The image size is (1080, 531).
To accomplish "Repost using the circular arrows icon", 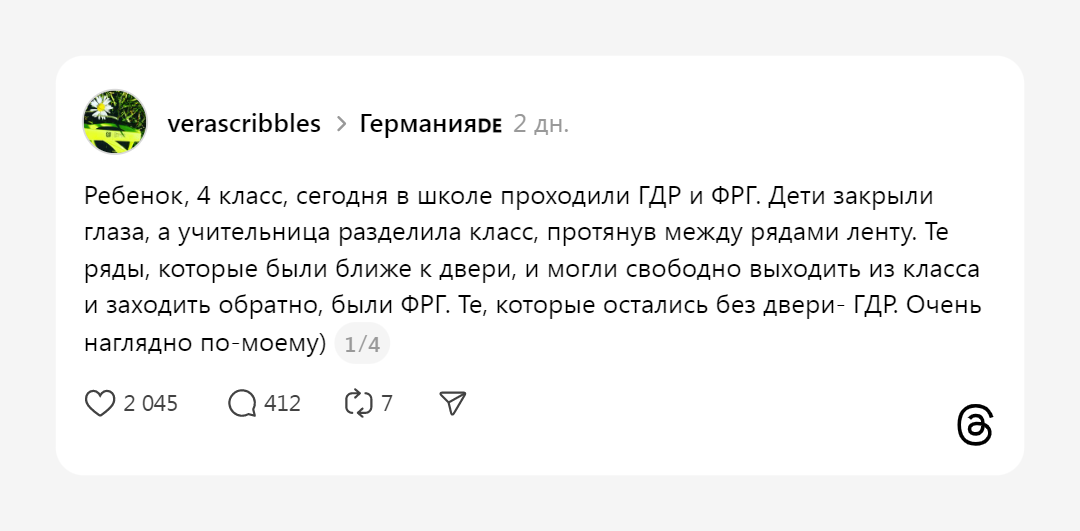I will [358, 403].
